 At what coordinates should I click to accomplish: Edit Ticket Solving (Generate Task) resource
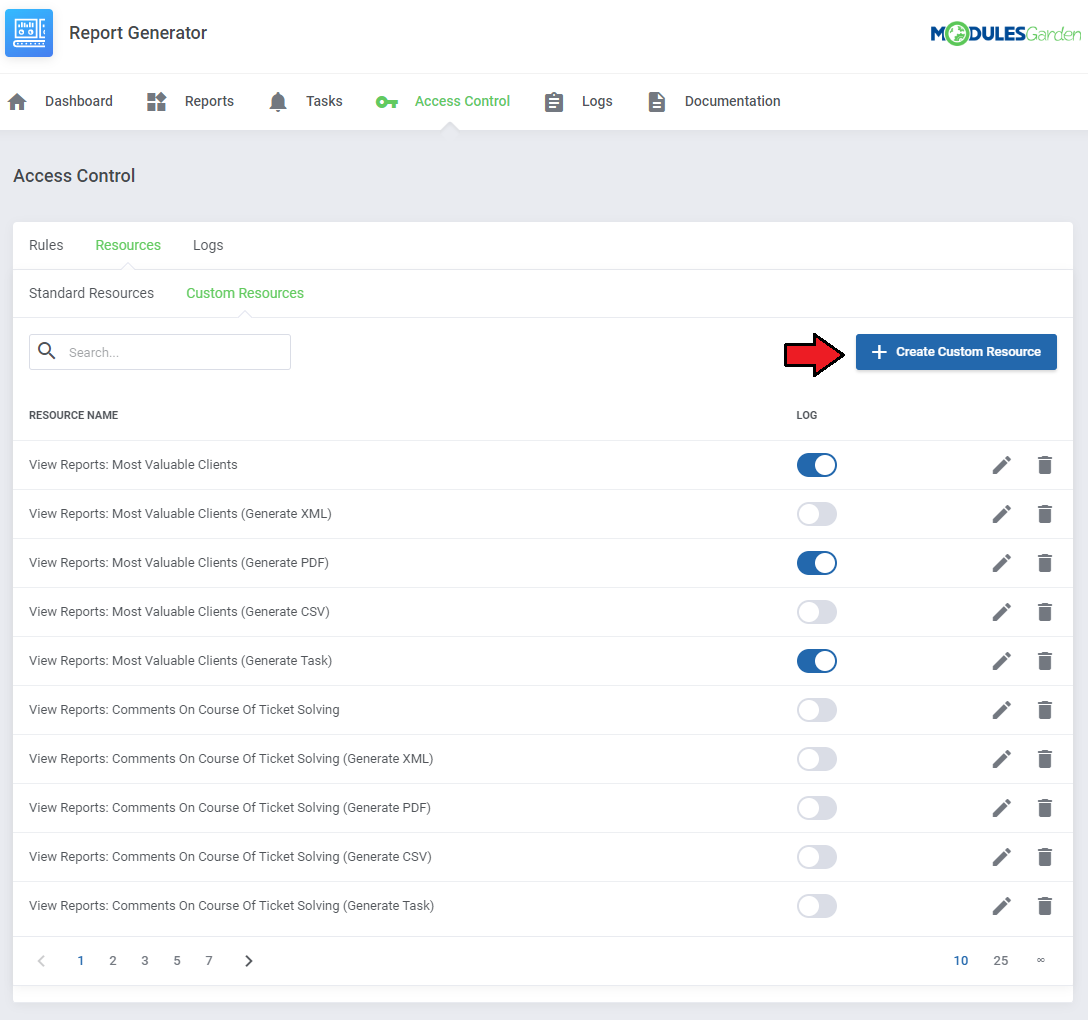click(x=1001, y=906)
